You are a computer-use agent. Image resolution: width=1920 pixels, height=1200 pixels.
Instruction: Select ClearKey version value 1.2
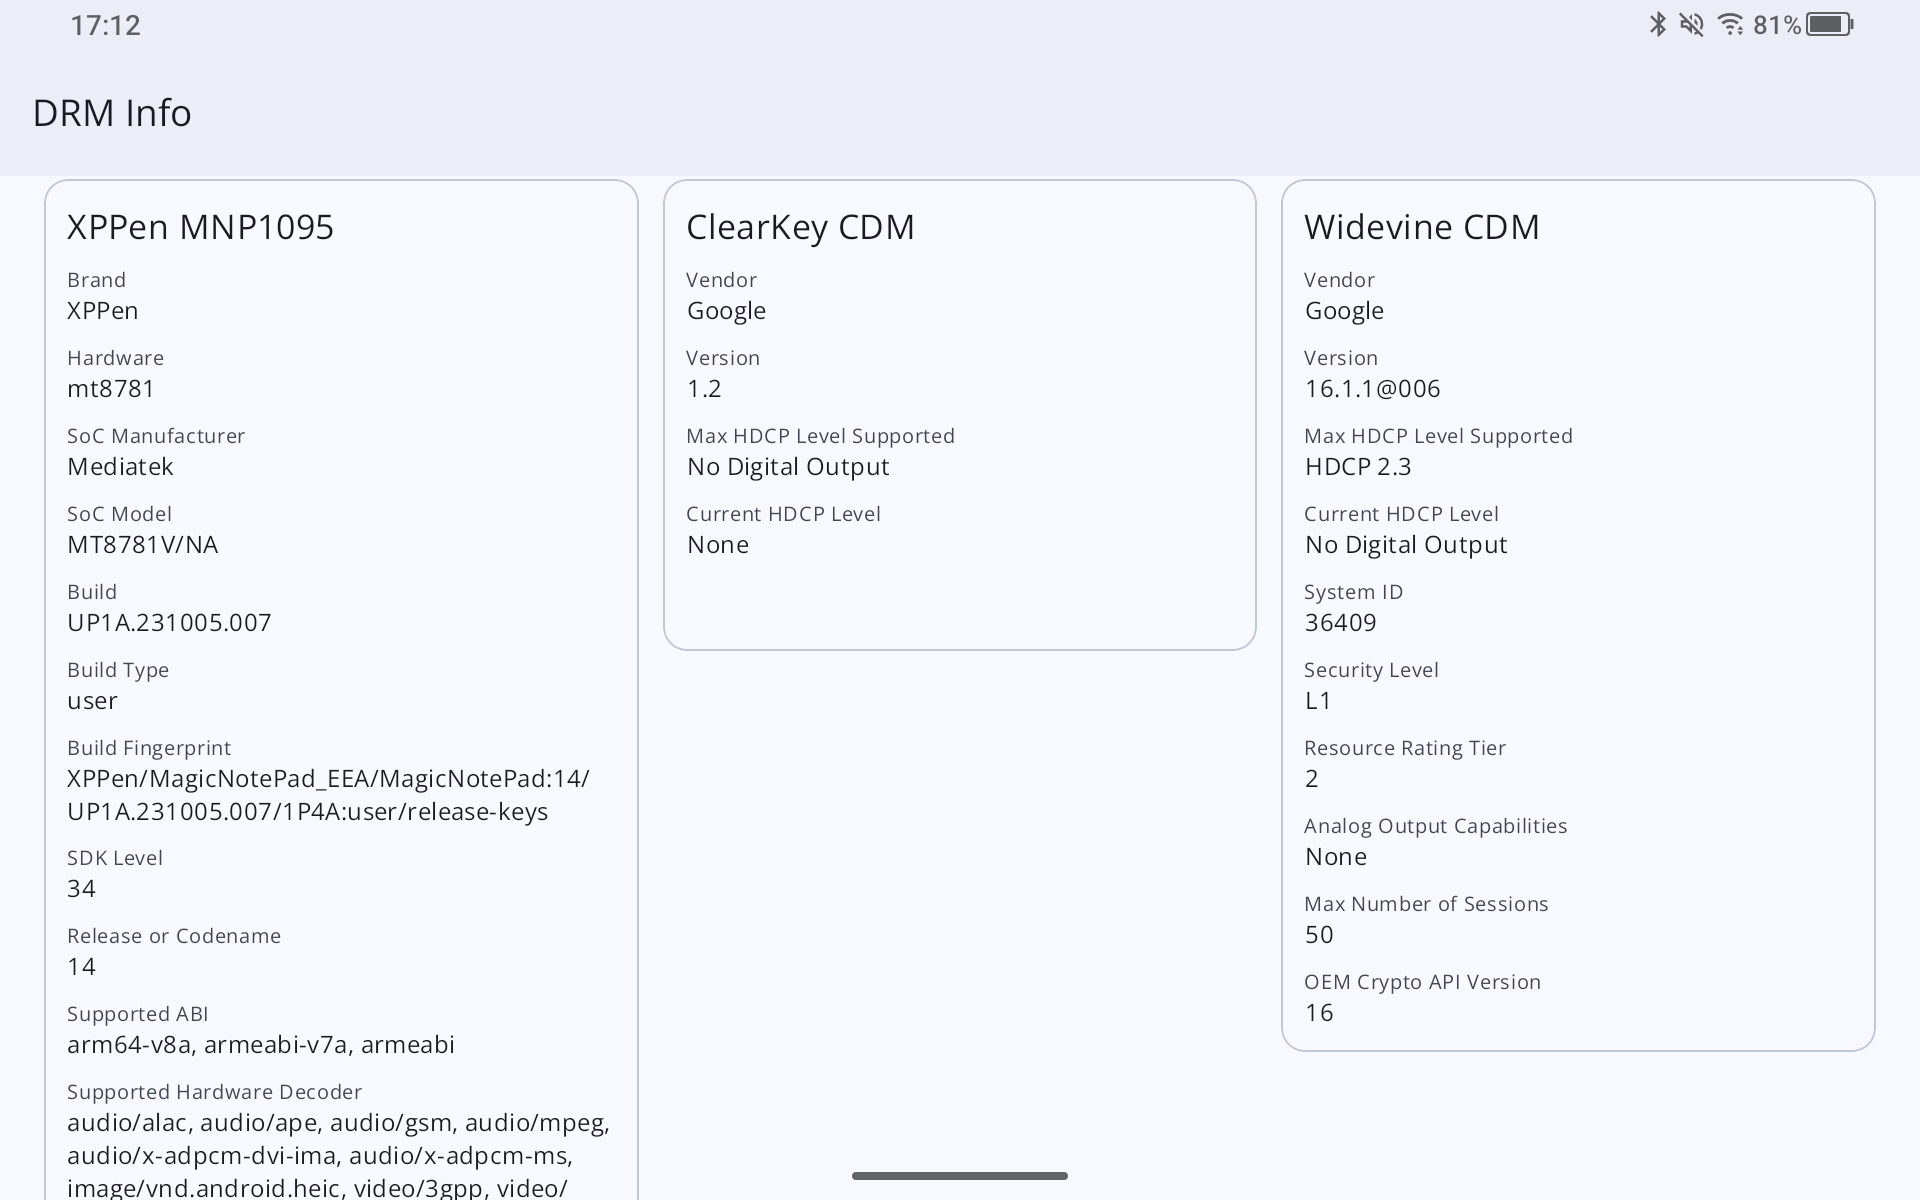click(x=704, y=388)
